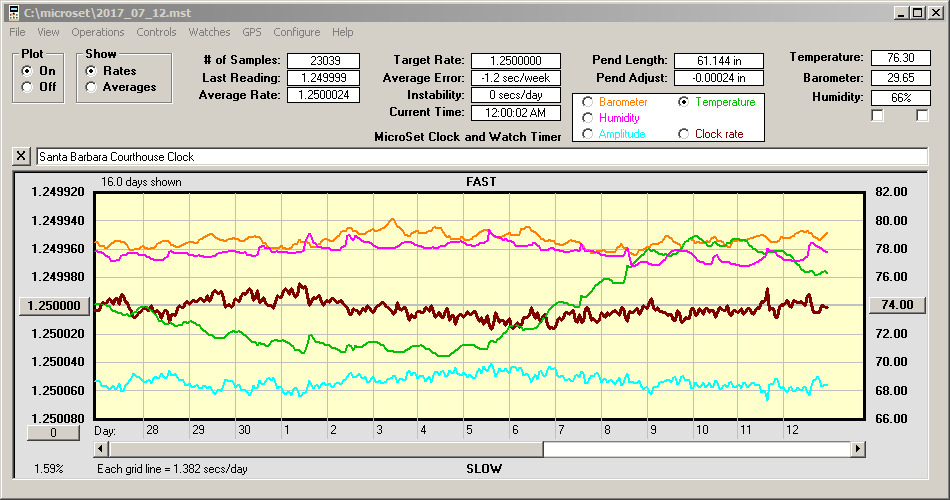Click the 0 button below left axis
Image resolution: width=950 pixels, height=500 pixels.
tap(53, 433)
